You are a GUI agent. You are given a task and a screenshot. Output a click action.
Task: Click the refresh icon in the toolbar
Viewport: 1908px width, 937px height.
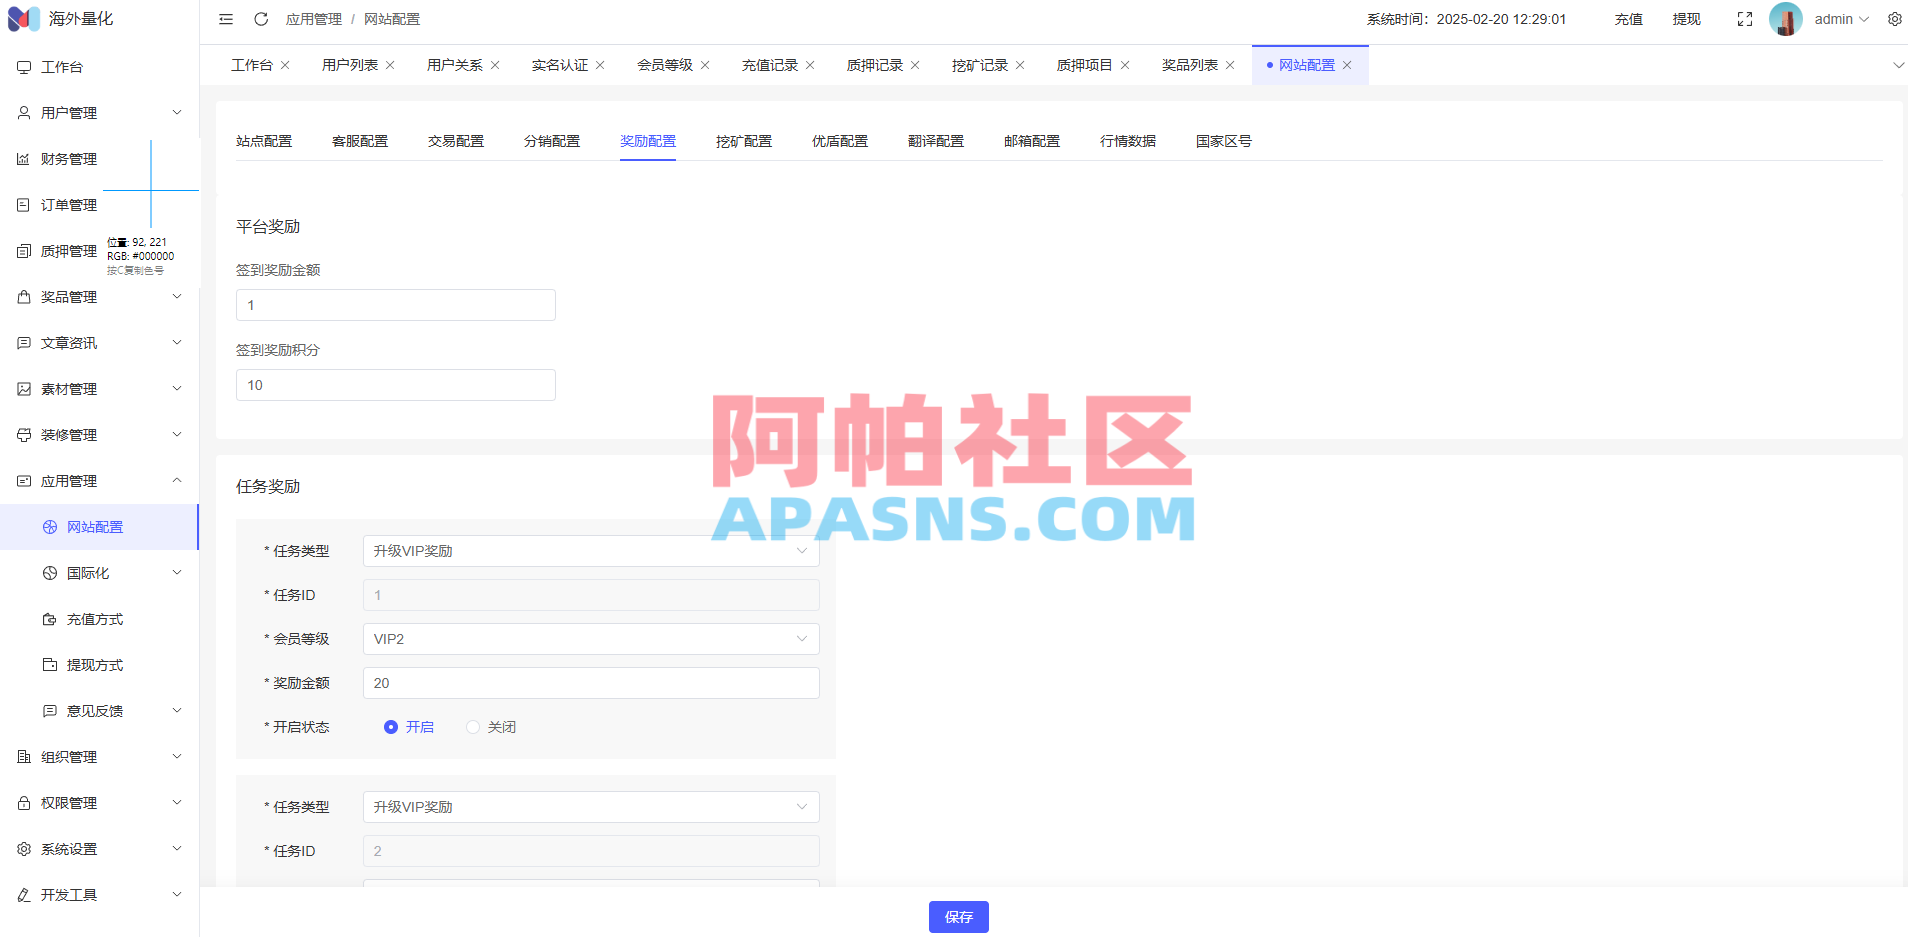tap(261, 18)
